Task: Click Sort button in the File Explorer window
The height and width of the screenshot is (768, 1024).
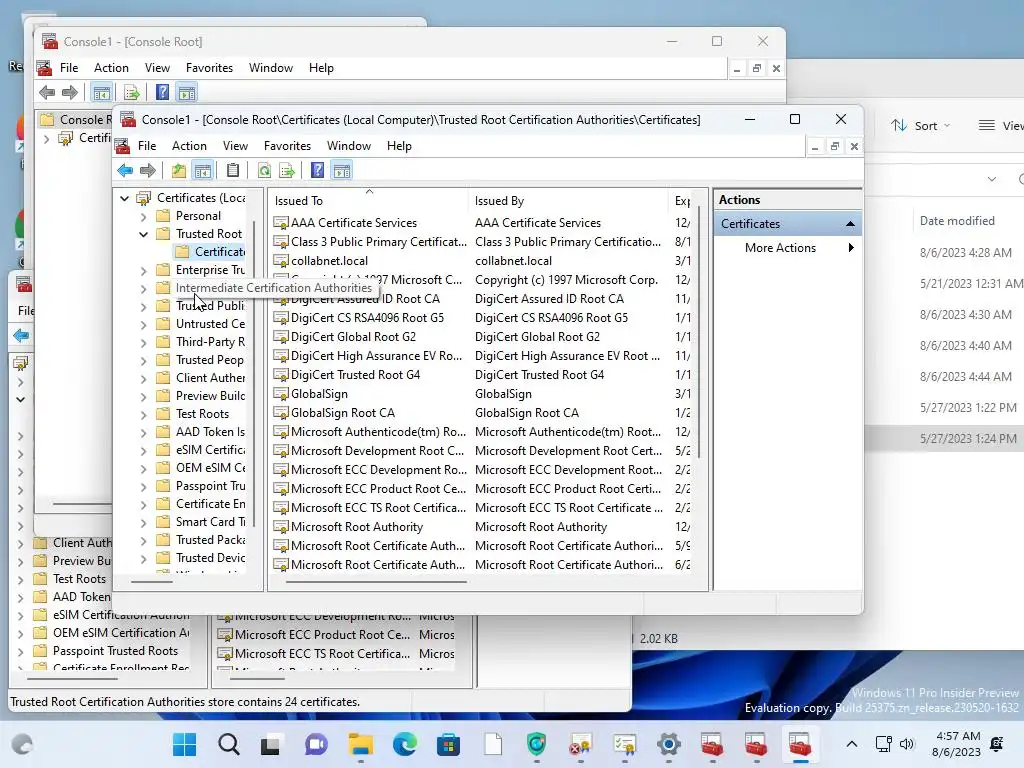Action: [921, 125]
